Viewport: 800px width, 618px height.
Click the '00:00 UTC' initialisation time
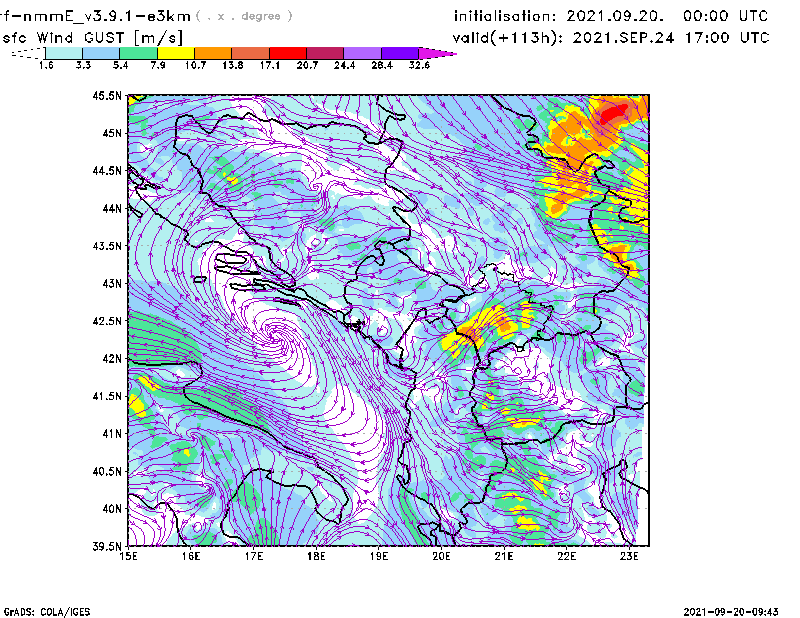pyautogui.click(x=726, y=16)
